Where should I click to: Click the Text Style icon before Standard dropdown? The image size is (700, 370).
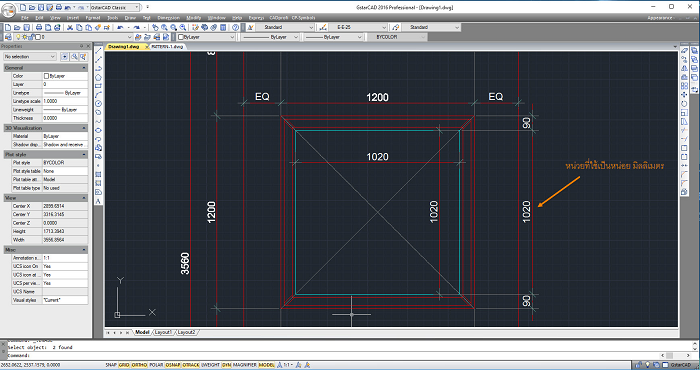(x=250, y=28)
